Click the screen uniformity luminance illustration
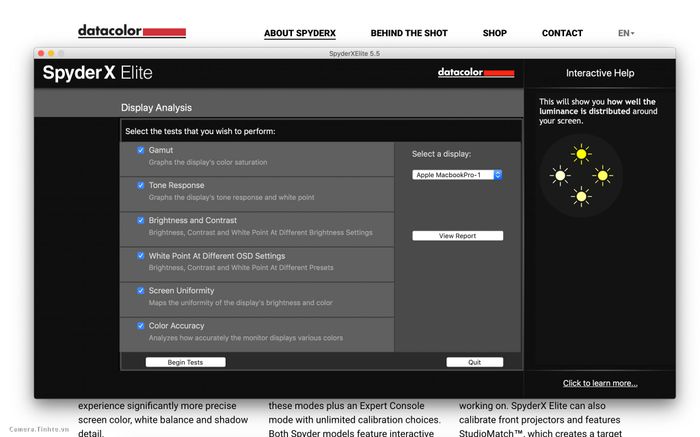Viewport: 700px width, 437px height. click(581, 175)
